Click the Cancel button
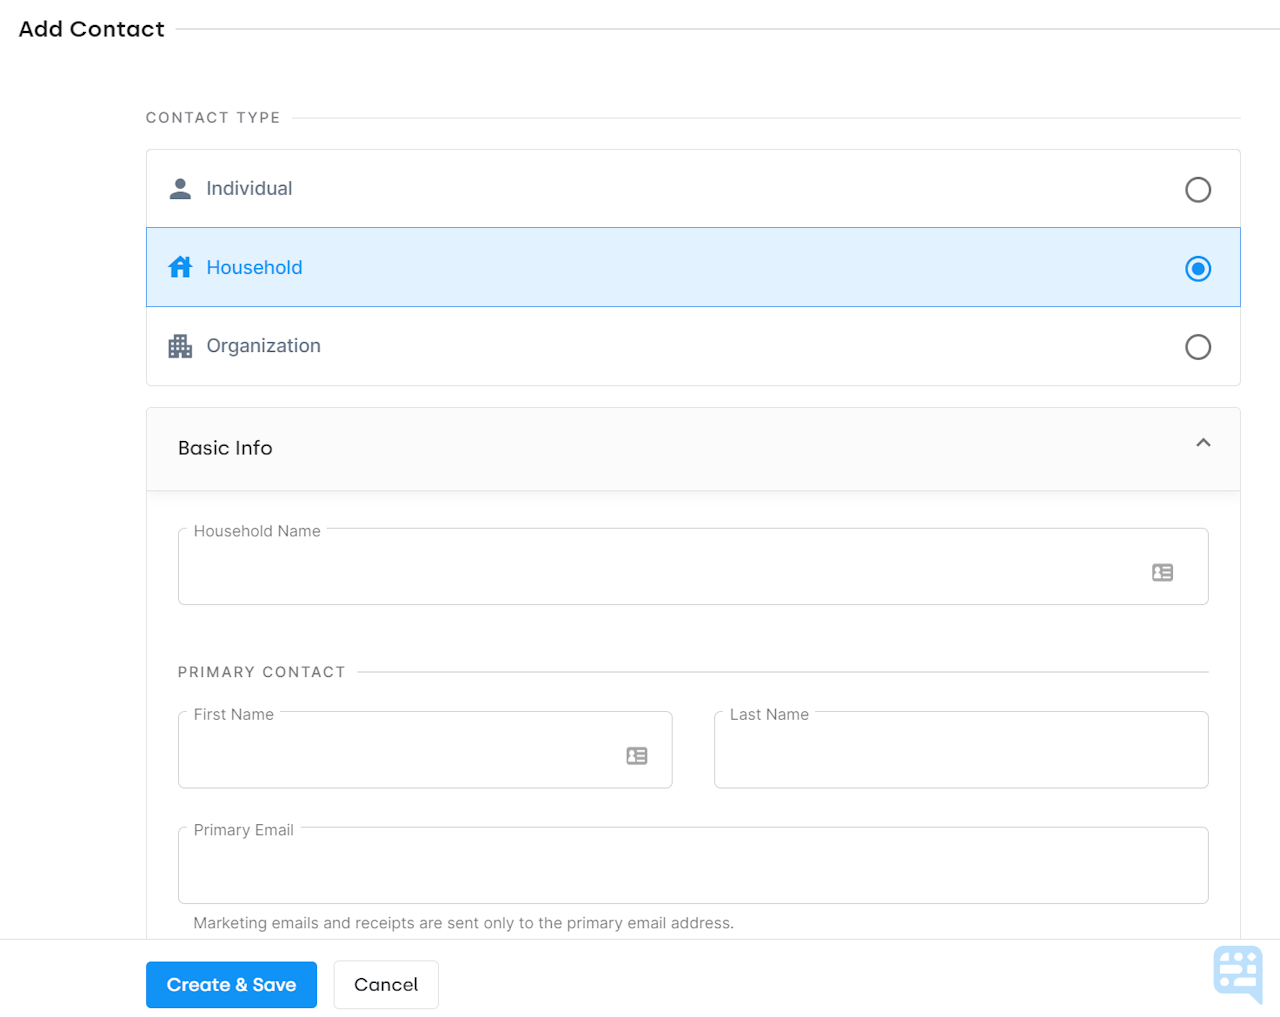 click(386, 985)
